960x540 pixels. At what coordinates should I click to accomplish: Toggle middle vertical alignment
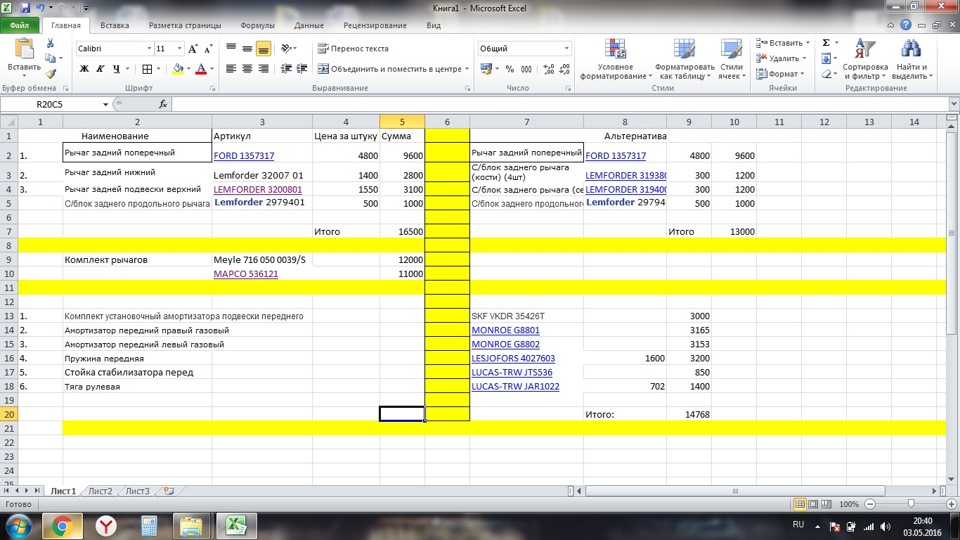pyautogui.click(x=247, y=48)
